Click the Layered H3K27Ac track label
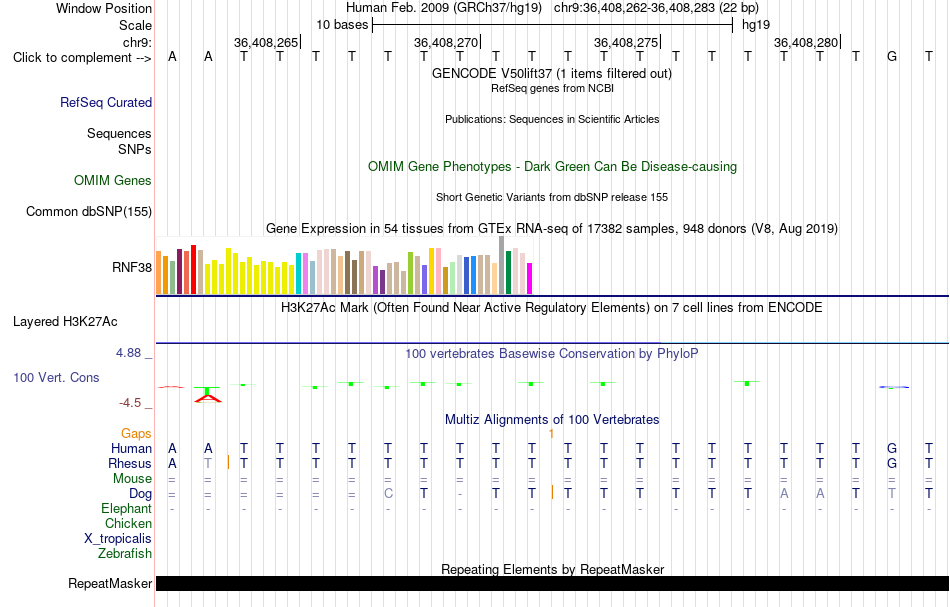Viewport: 950px width, 607px height. pos(65,322)
